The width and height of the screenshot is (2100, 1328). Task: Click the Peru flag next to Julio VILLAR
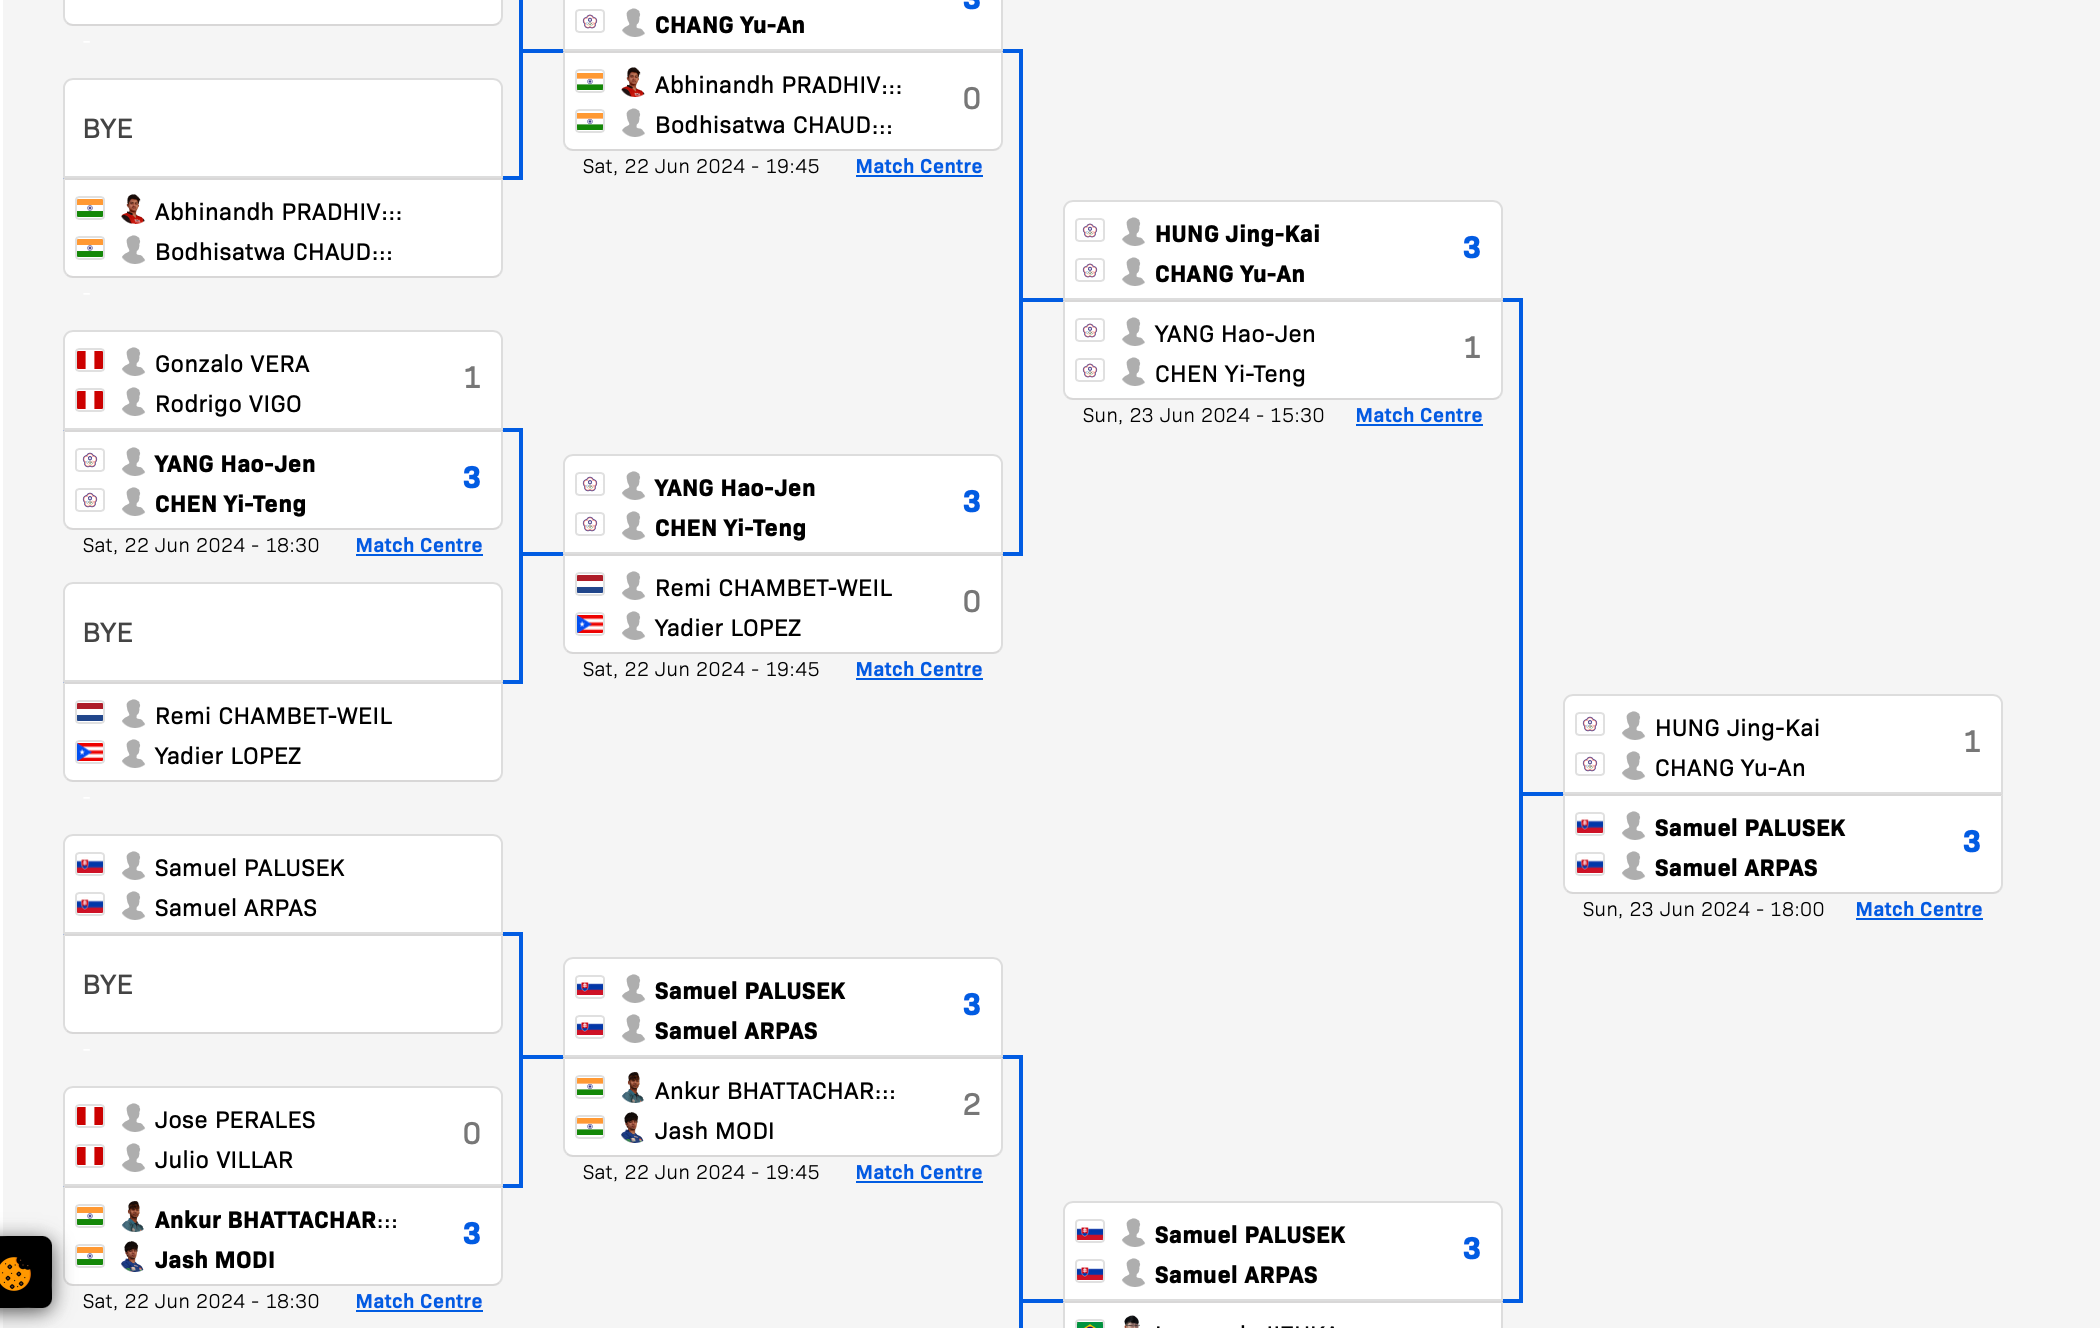click(x=90, y=1157)
